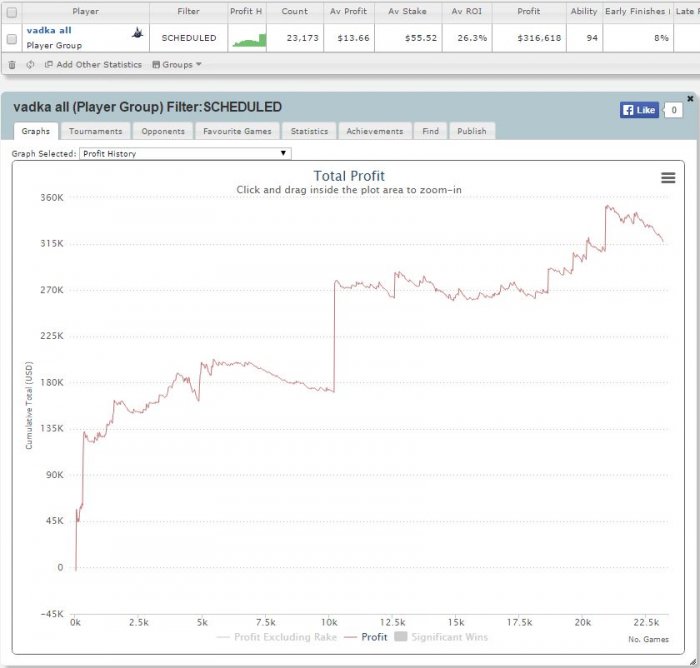Click the refresh icon beside the trash

pyautogui.click(x=30, y=65)
